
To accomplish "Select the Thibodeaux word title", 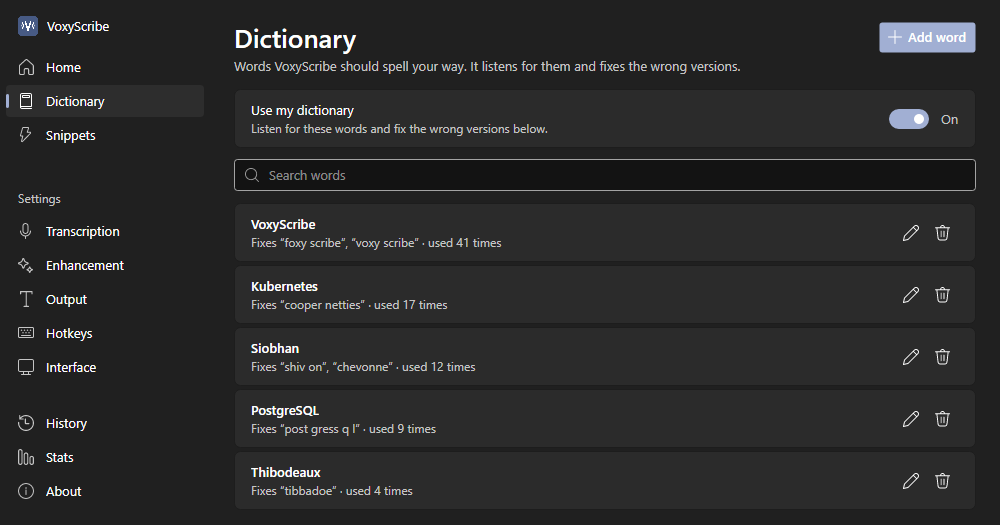I will click(285, 472).
